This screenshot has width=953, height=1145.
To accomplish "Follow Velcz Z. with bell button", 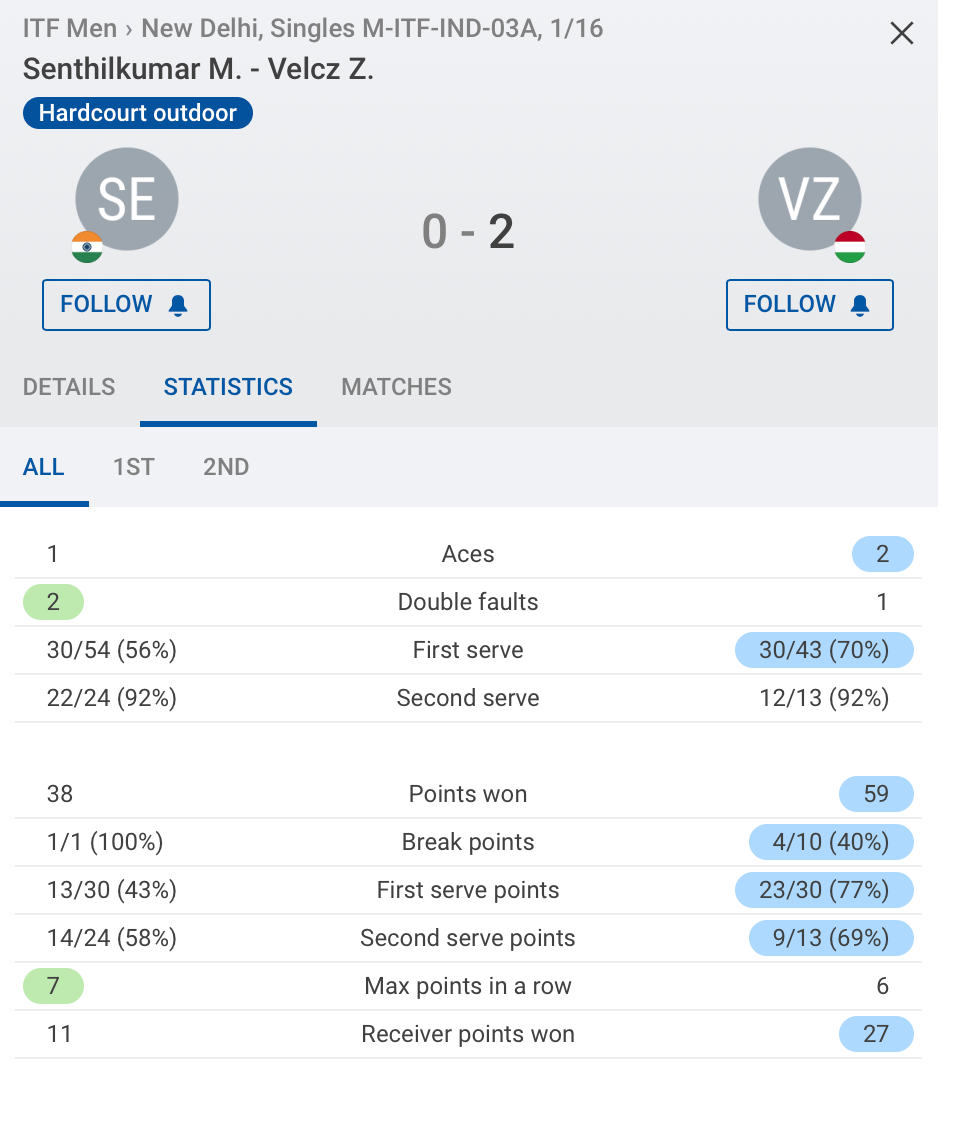I will tap(809, 305).
